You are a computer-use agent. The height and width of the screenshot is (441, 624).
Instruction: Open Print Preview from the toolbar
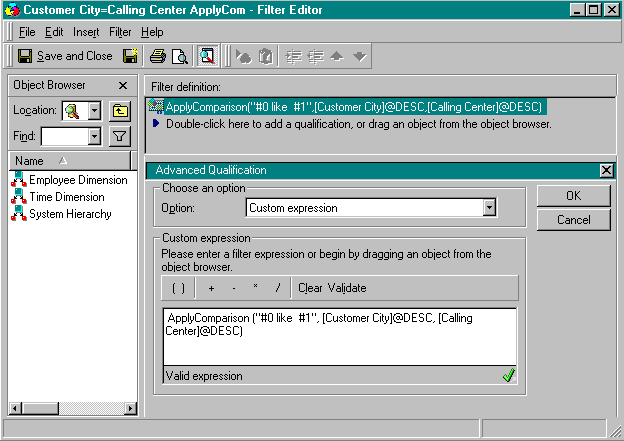[x=180, y=56]
